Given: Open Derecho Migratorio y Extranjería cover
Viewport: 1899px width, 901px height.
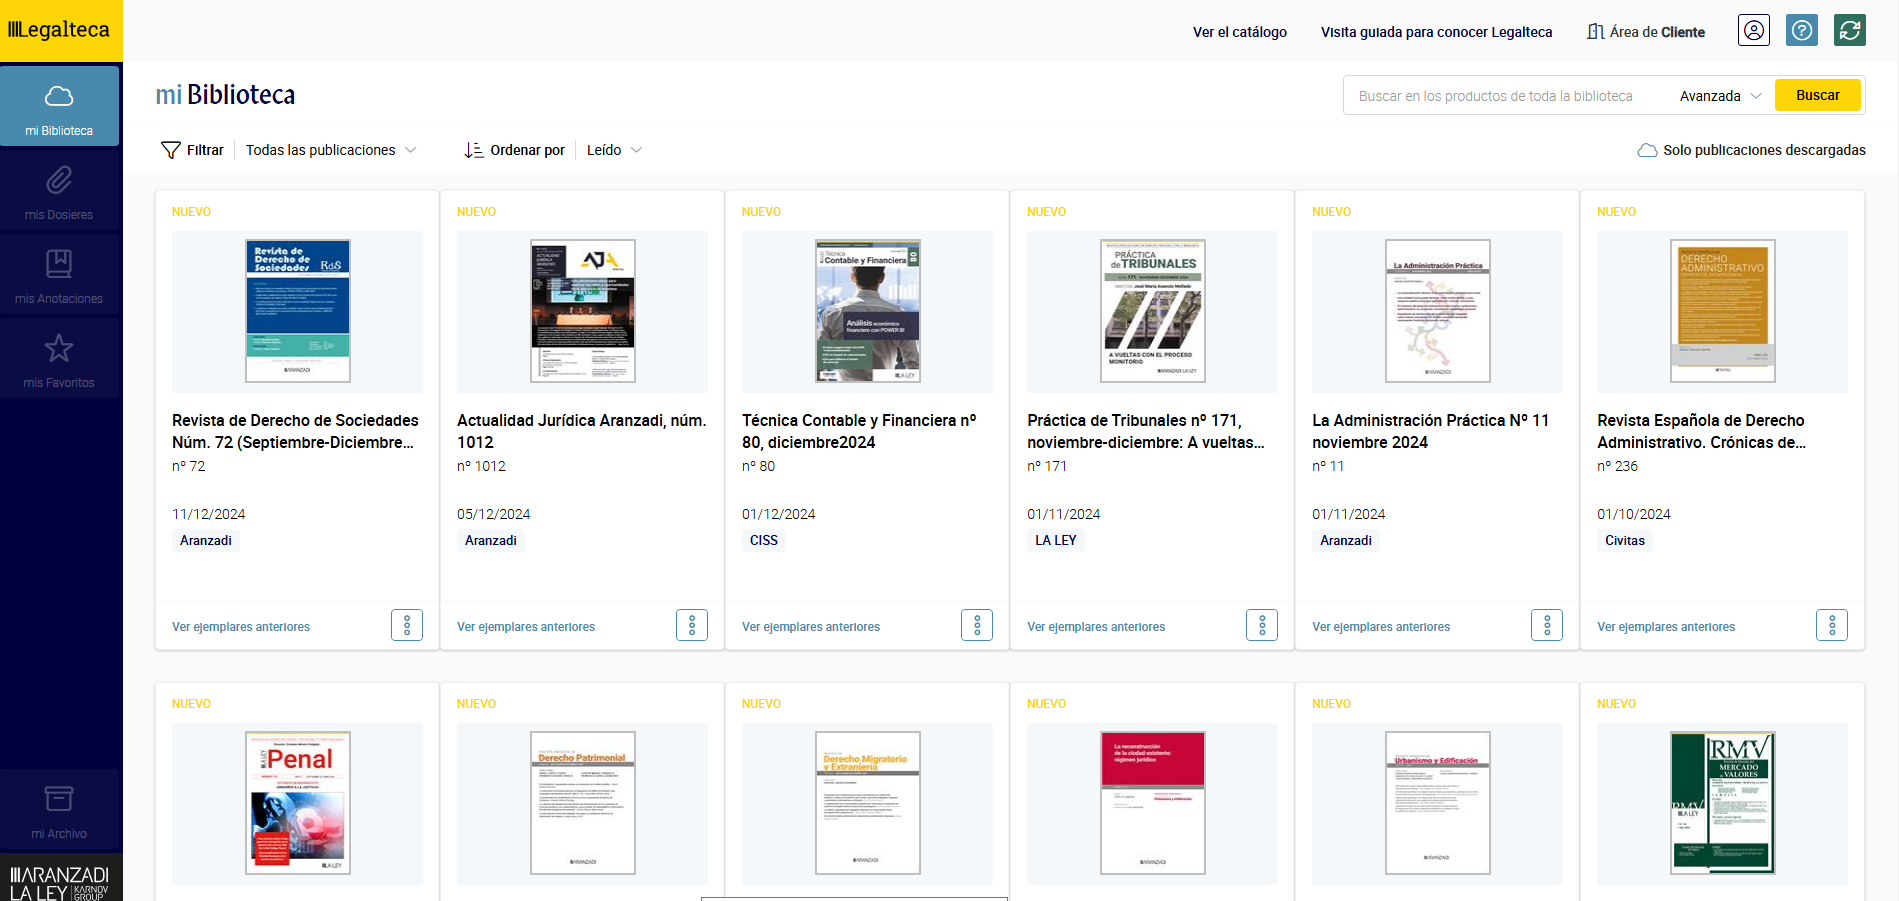Looking at the screenshot, I should (x=868, y=803).
